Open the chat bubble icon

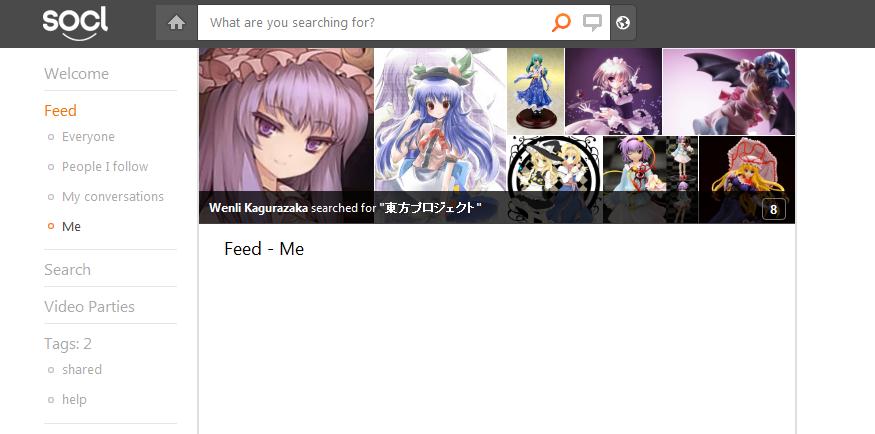(592, 23)
